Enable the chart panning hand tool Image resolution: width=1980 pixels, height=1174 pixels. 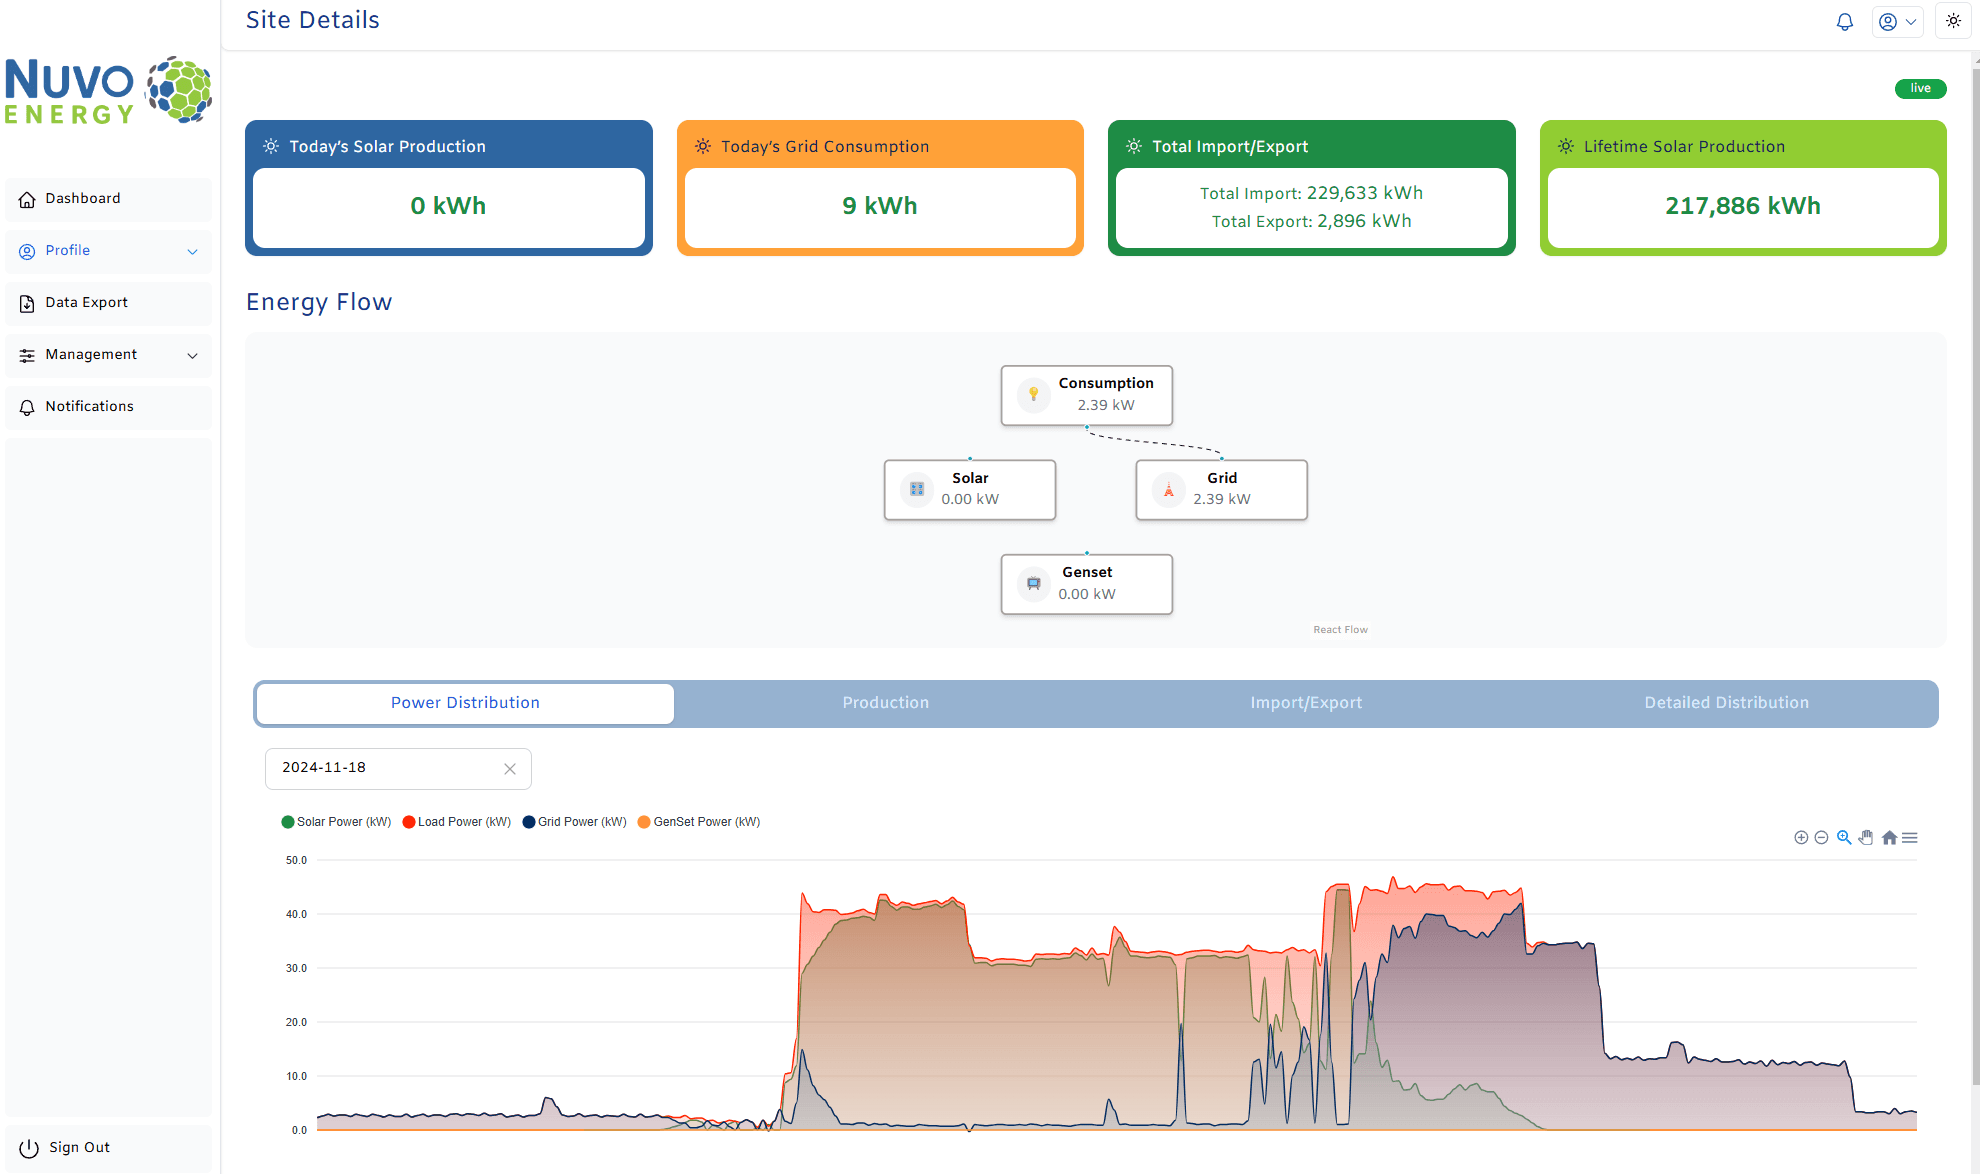point(1866,838)
